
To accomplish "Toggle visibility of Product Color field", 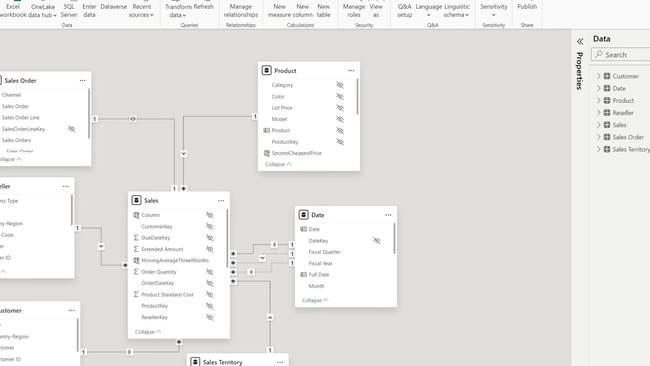I will [340, 96].
